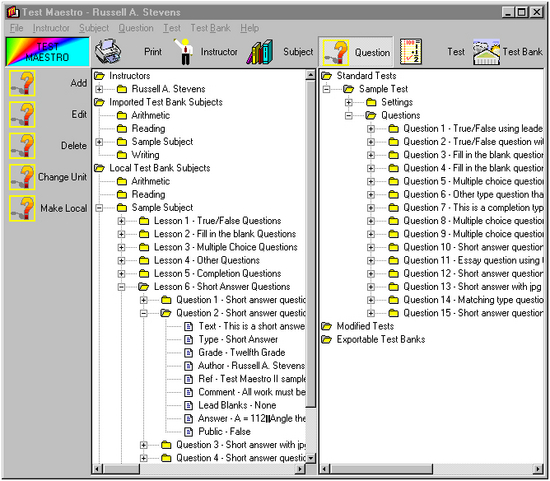Click the Text document icon in left tree
Screen dimensions: 550x481
[189, 327]
